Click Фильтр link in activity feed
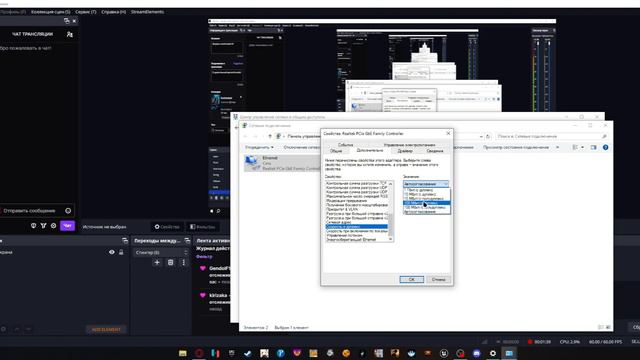 point(204,257)
